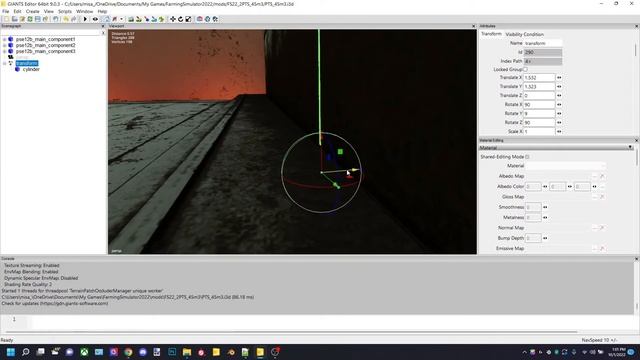Viewport: 640px width, 360px height.
Task: Close the Console panel
Action: [636, 259]
